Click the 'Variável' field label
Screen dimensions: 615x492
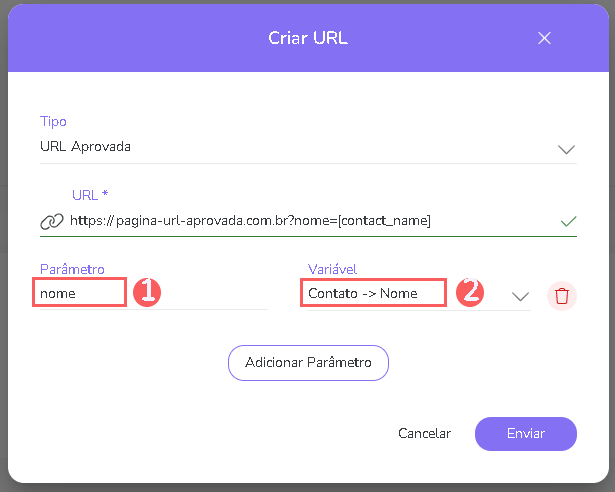[335, 269]
